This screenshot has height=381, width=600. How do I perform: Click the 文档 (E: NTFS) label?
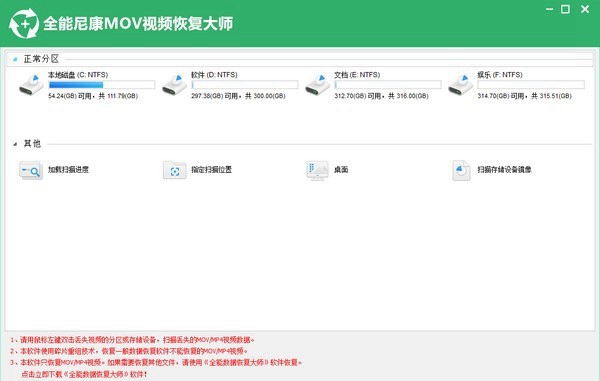(x=357, y=75)
